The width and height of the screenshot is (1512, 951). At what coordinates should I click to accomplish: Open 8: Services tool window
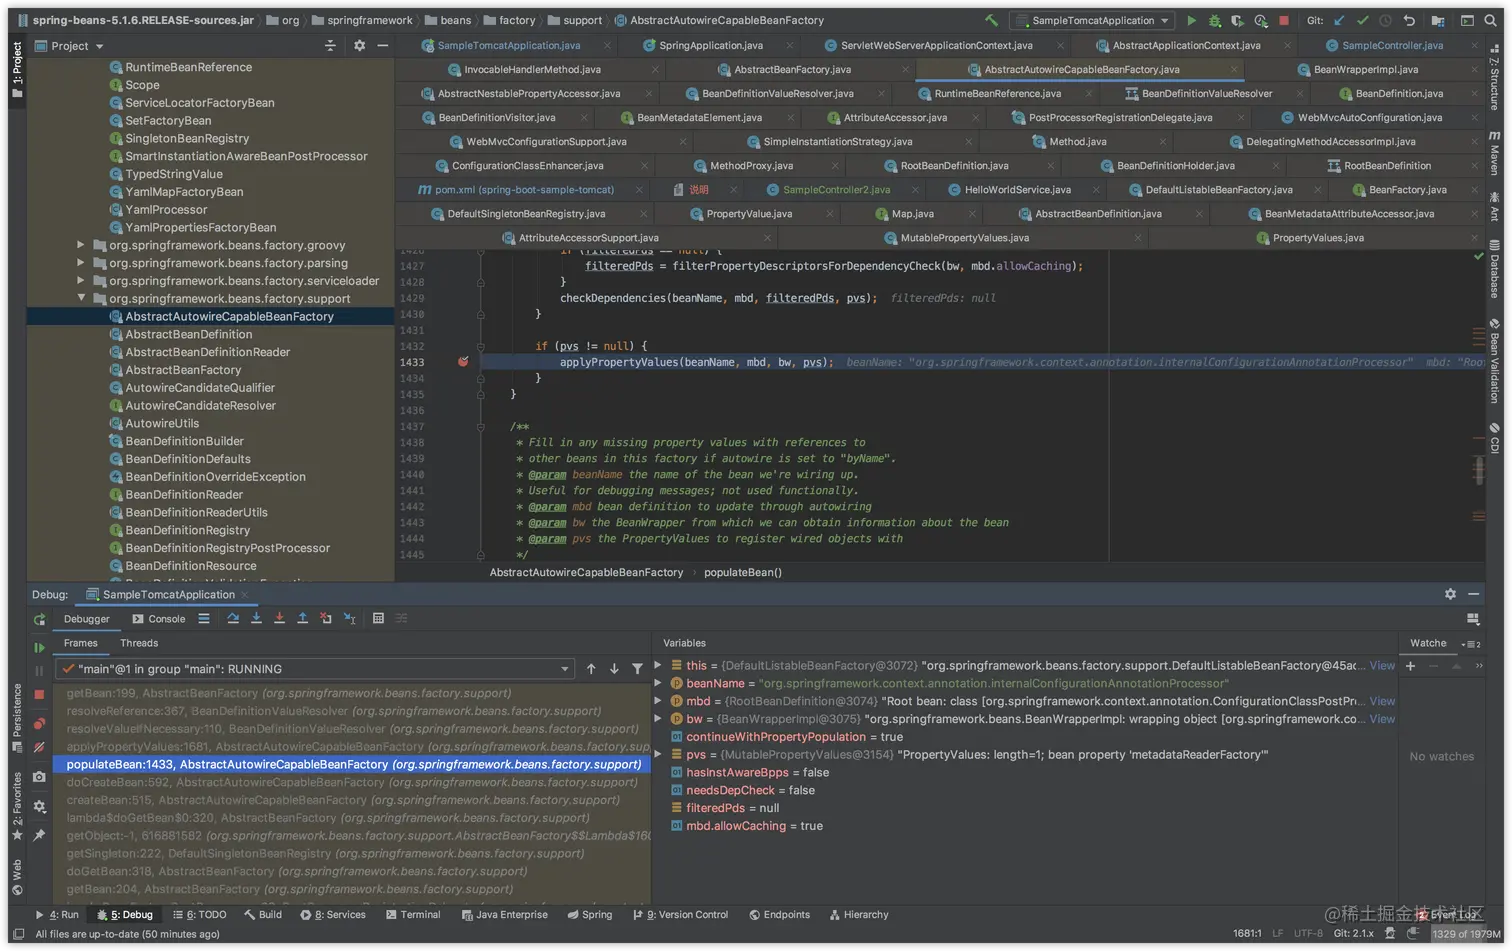(x=333, y=915)
